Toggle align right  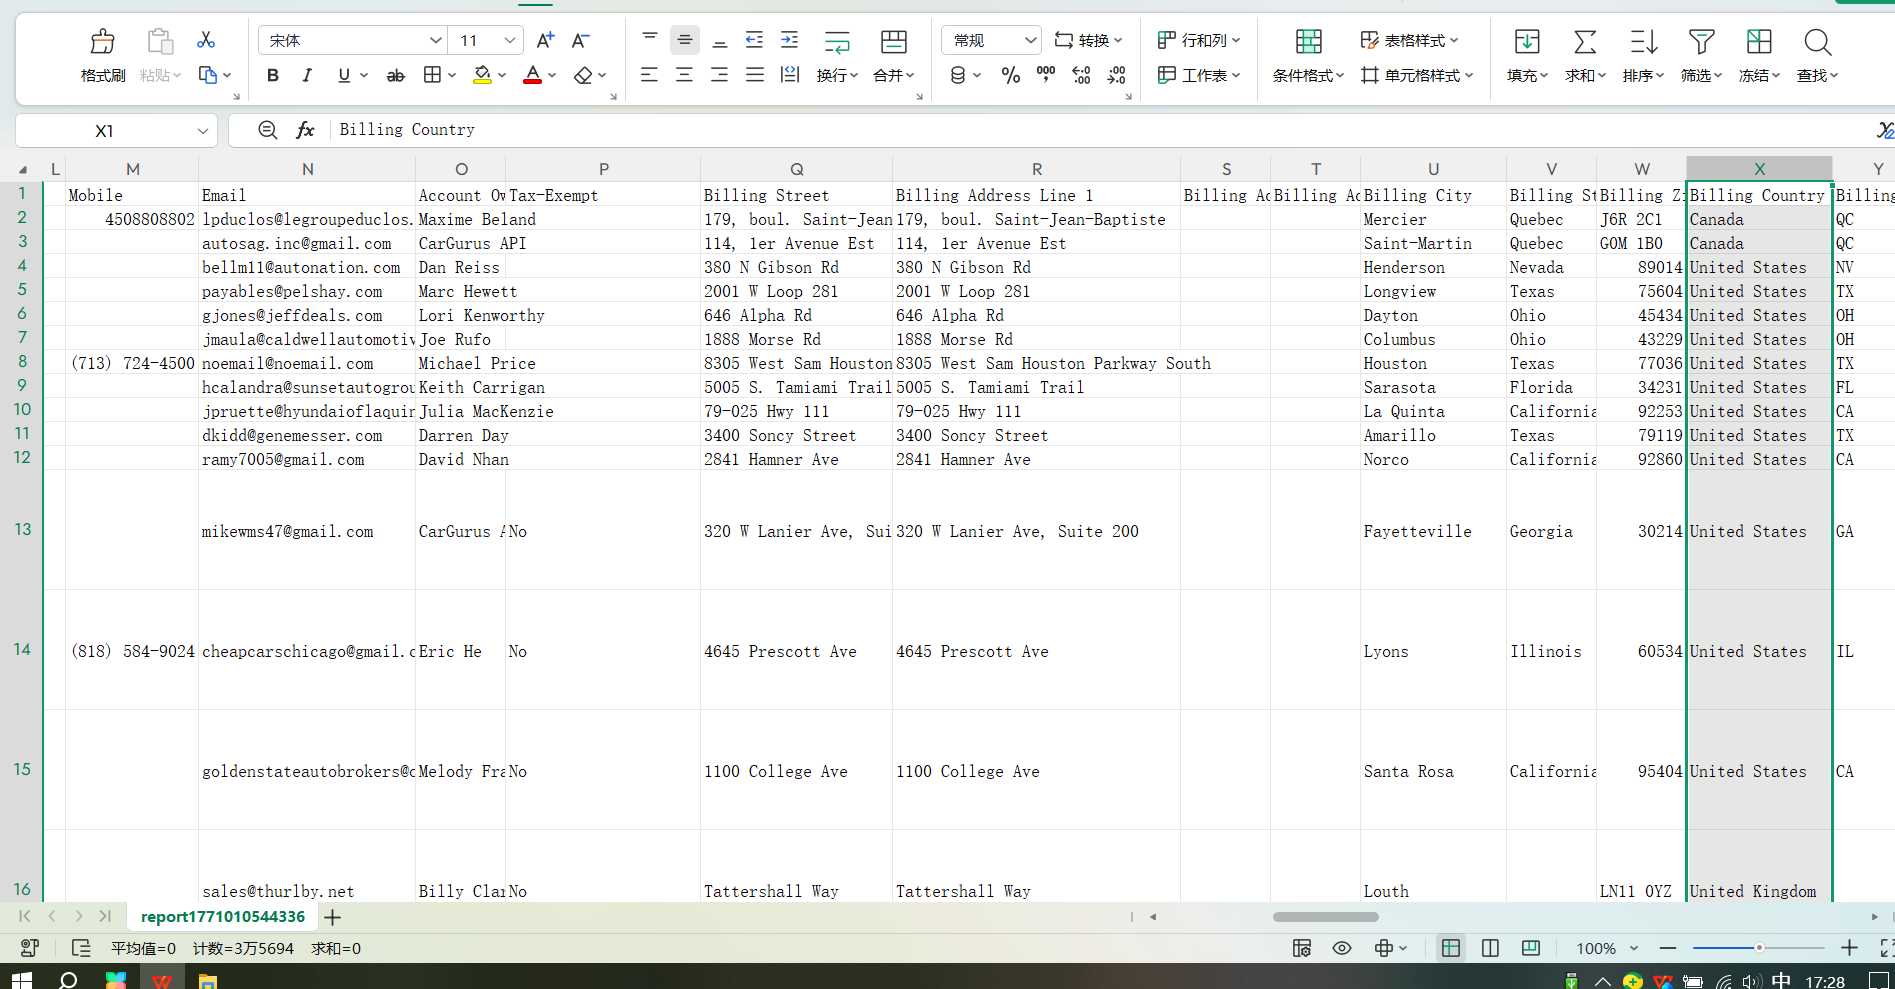point(720,75)
